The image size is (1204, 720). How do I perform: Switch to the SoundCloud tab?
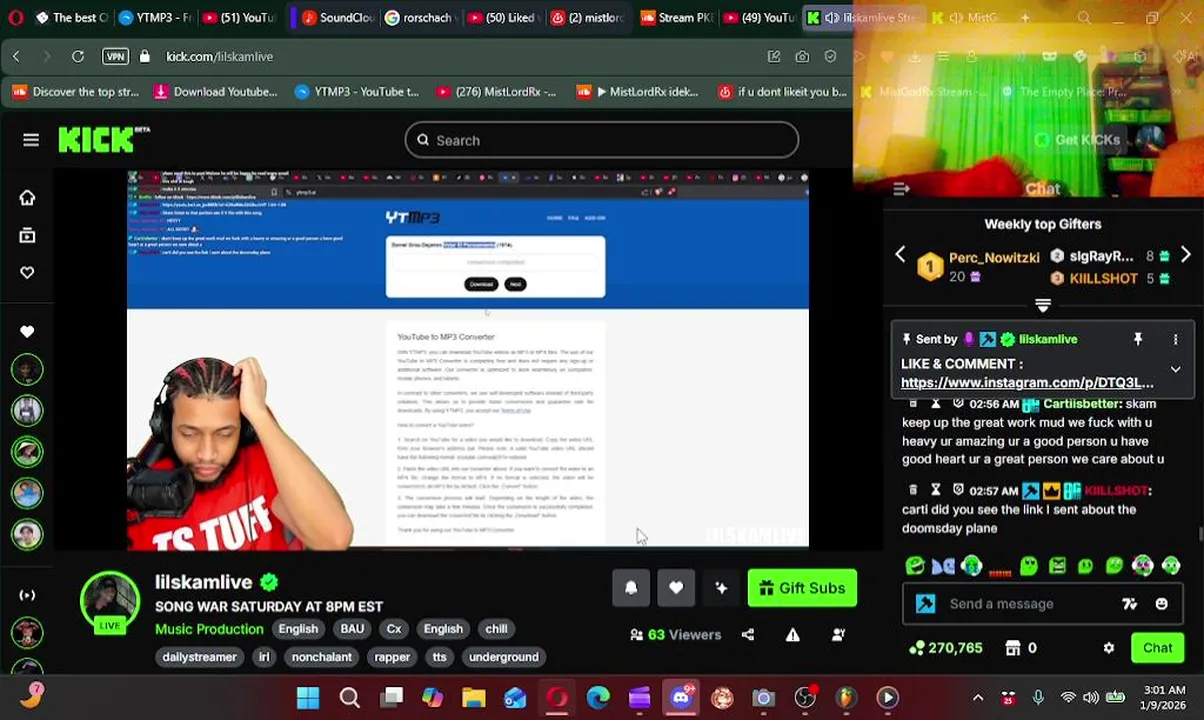pos(337,18)
